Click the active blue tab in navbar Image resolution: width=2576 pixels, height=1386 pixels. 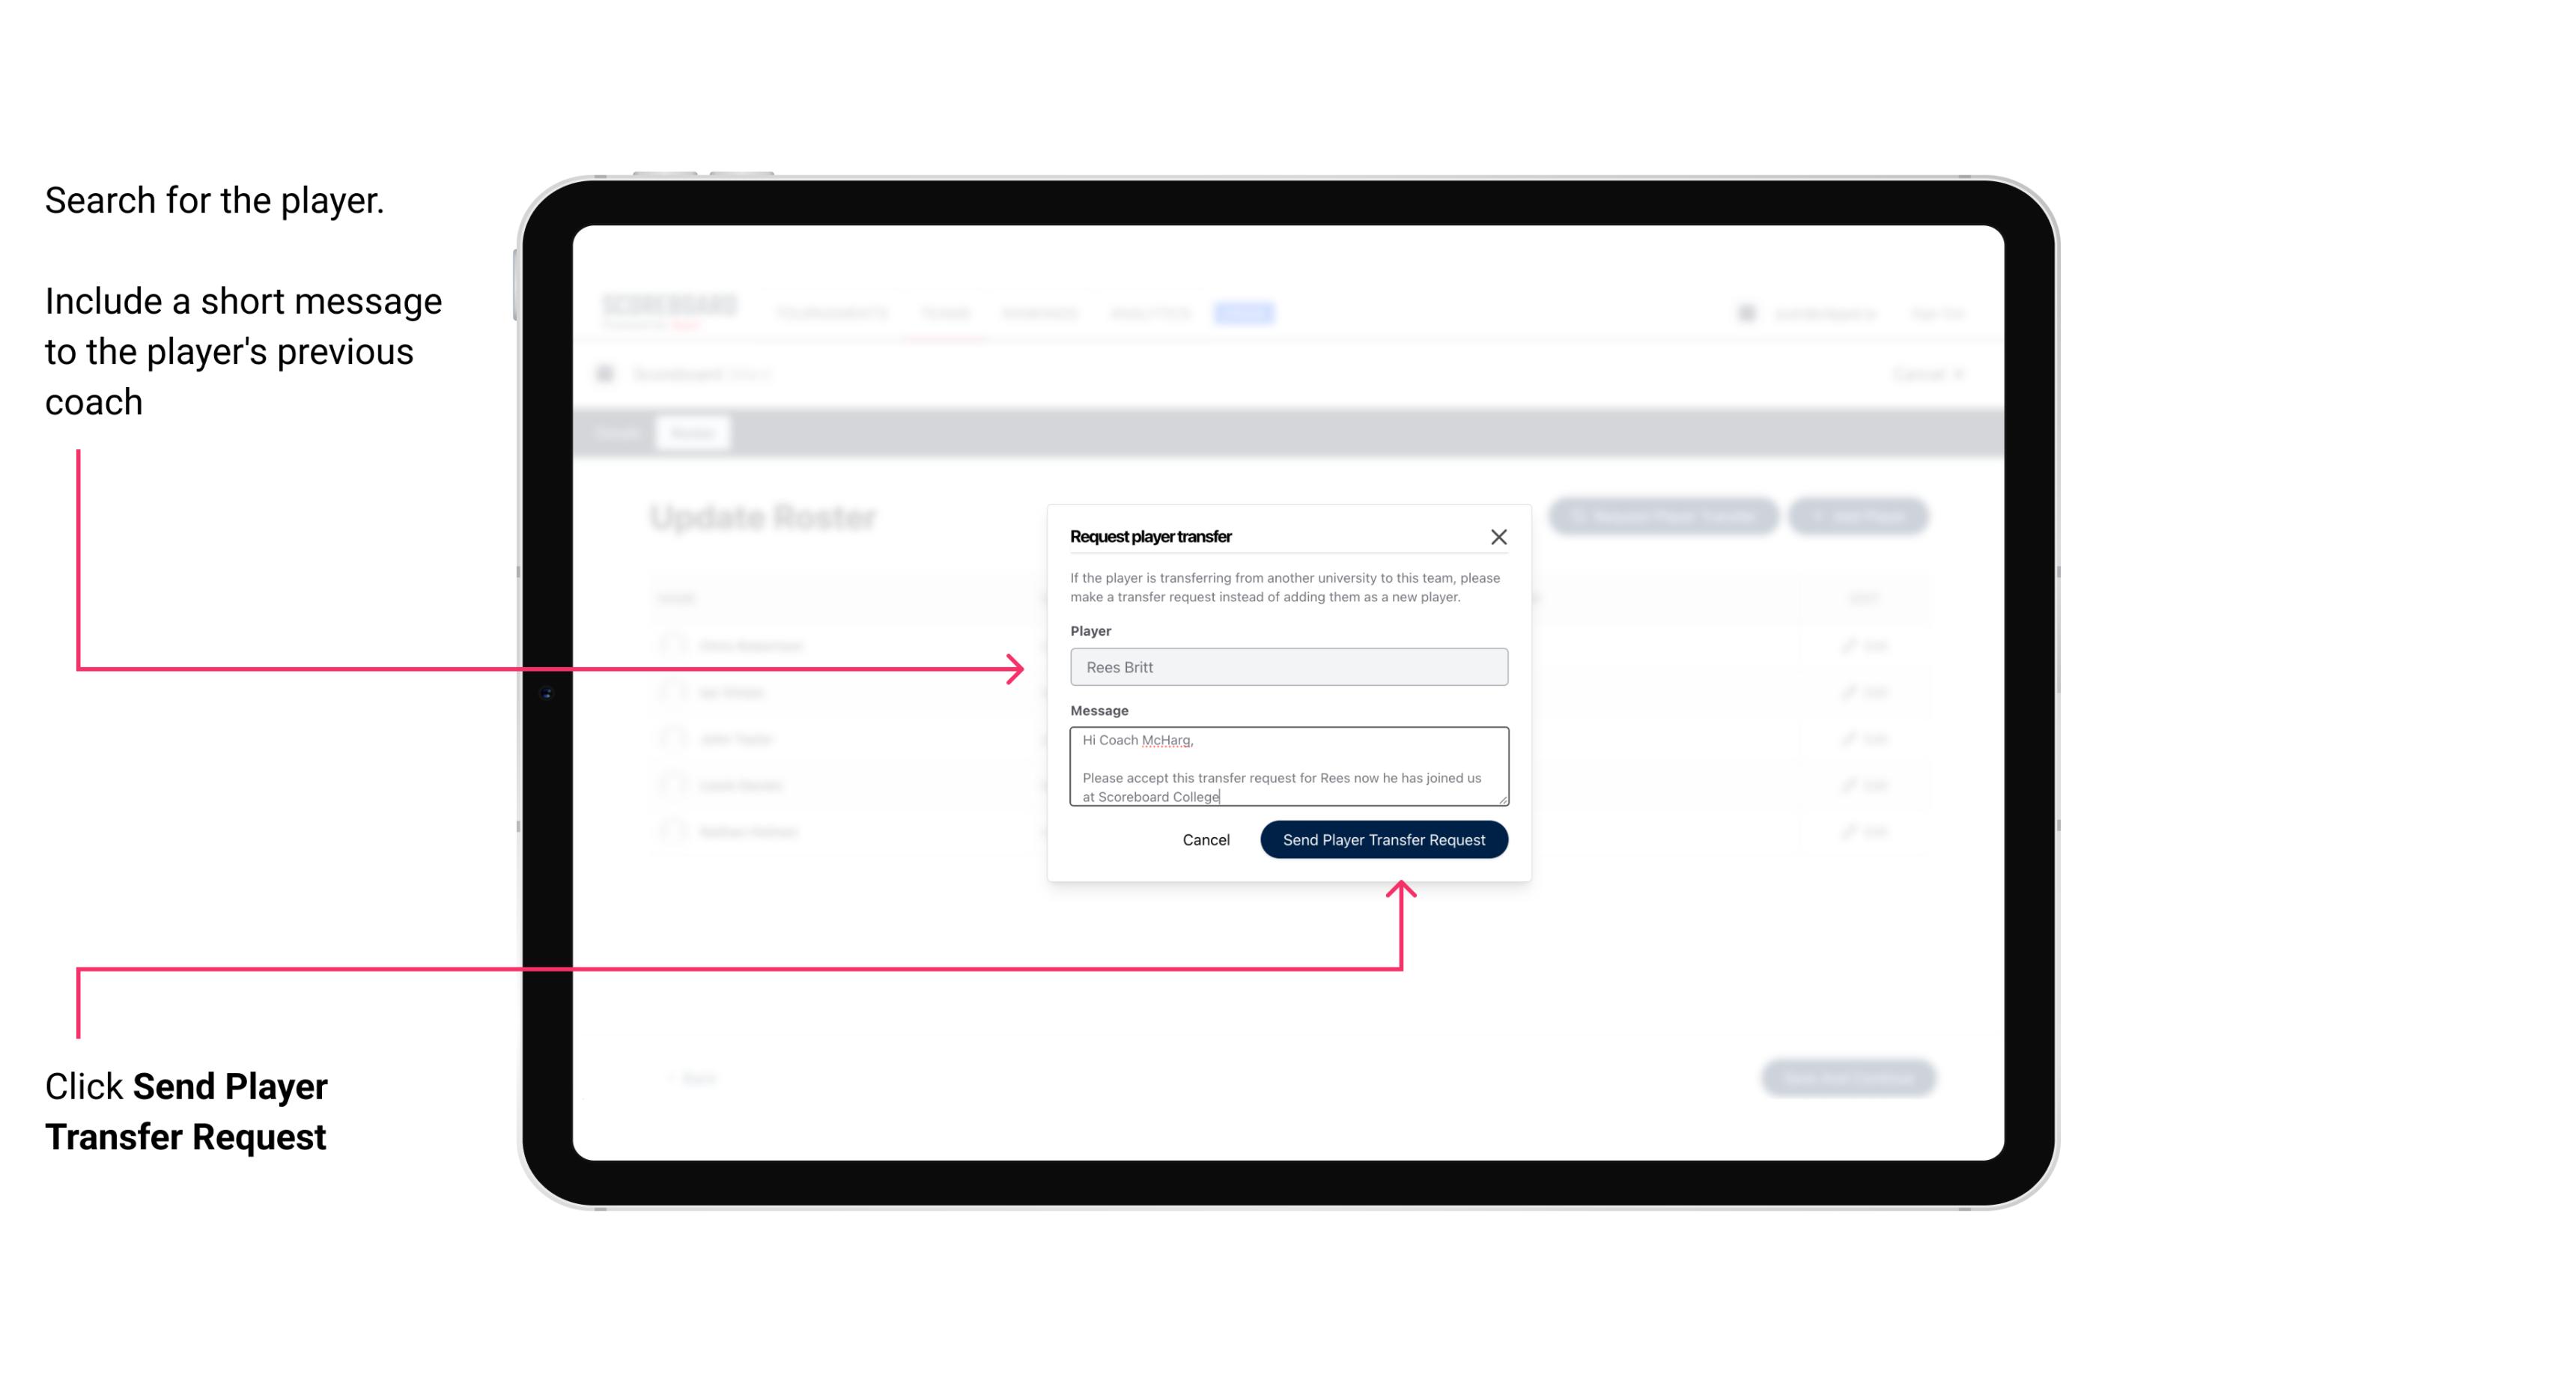click(x=1239, y=312)
